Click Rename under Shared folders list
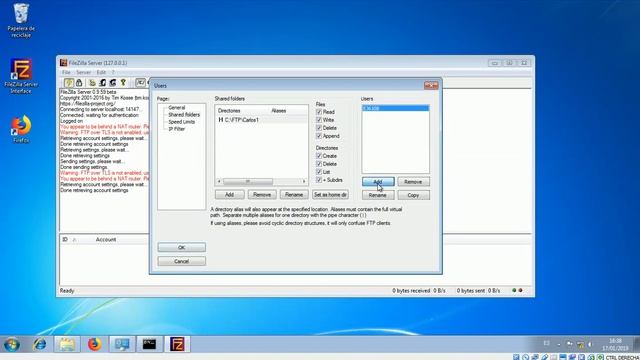640x360 pixels. (294, 195)
